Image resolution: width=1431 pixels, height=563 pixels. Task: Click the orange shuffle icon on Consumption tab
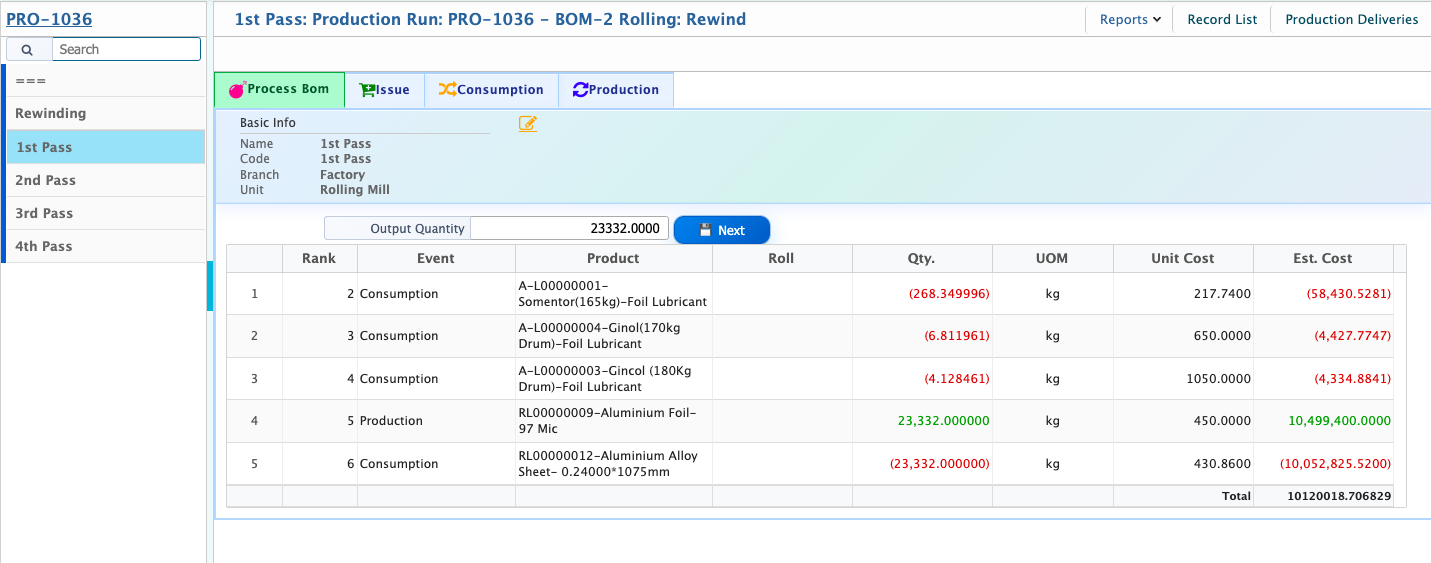click(x=447, y=90)
